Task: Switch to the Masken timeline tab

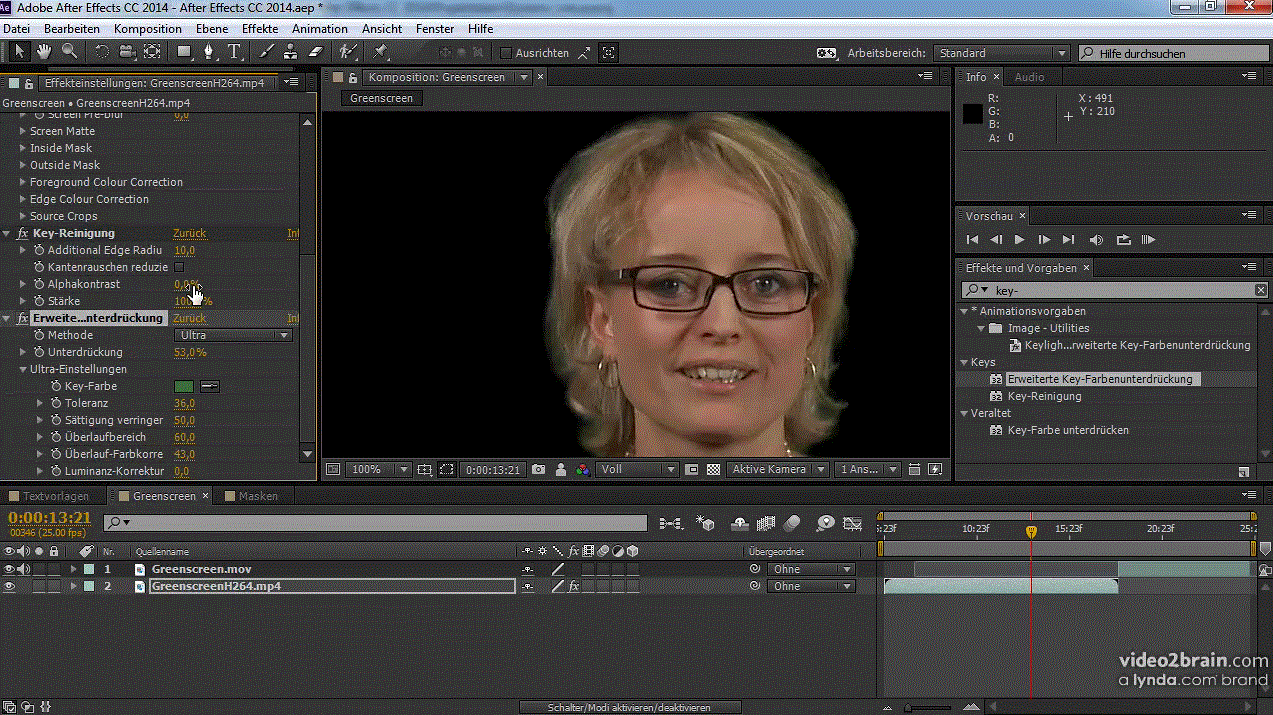Action: coord(258,496)
